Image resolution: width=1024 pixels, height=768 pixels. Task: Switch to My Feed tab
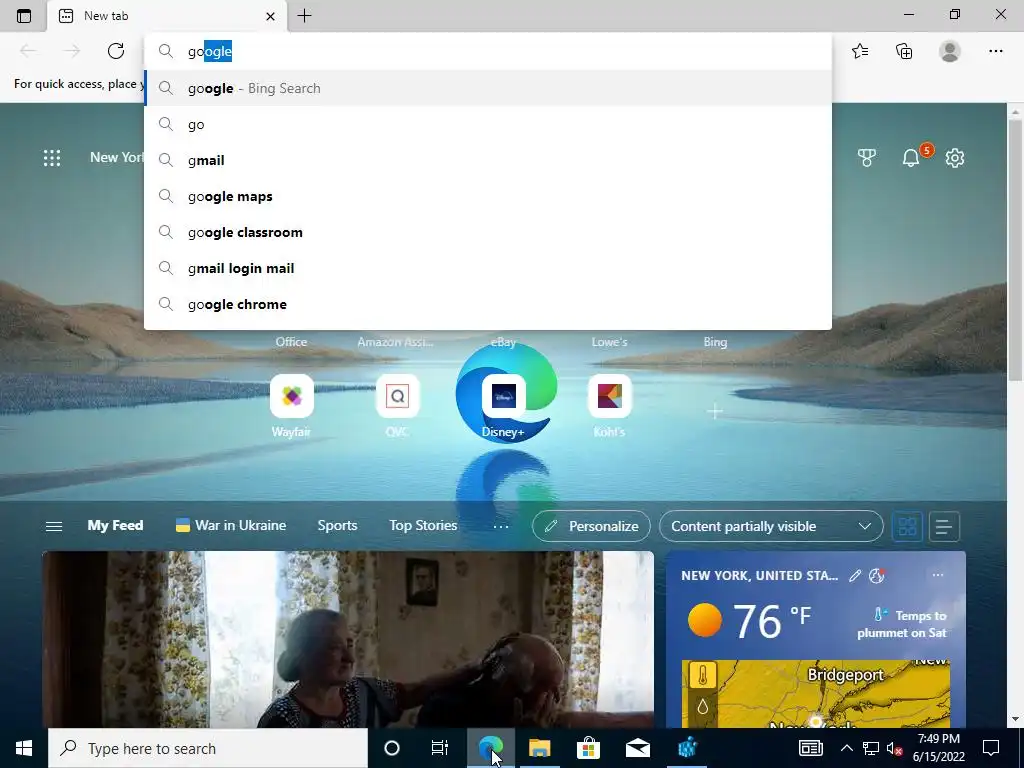[x=115, y=526]
